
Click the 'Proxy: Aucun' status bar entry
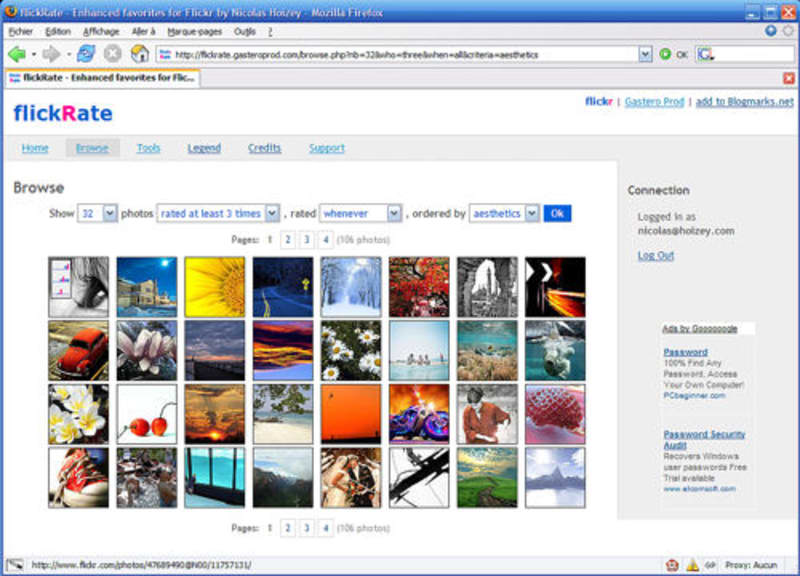751,565
